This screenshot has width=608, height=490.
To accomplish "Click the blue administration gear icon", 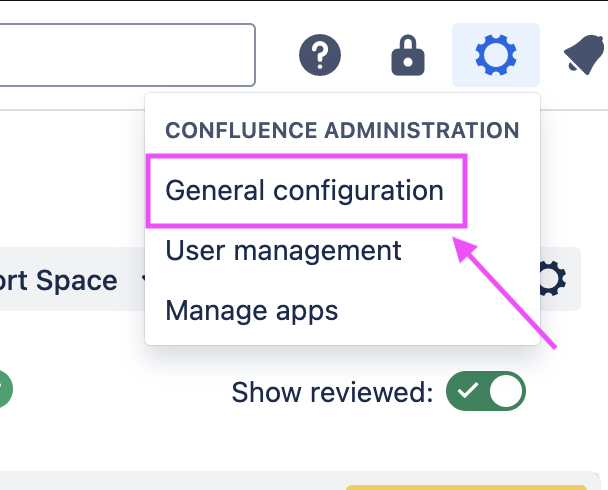I will click(495, 55).
